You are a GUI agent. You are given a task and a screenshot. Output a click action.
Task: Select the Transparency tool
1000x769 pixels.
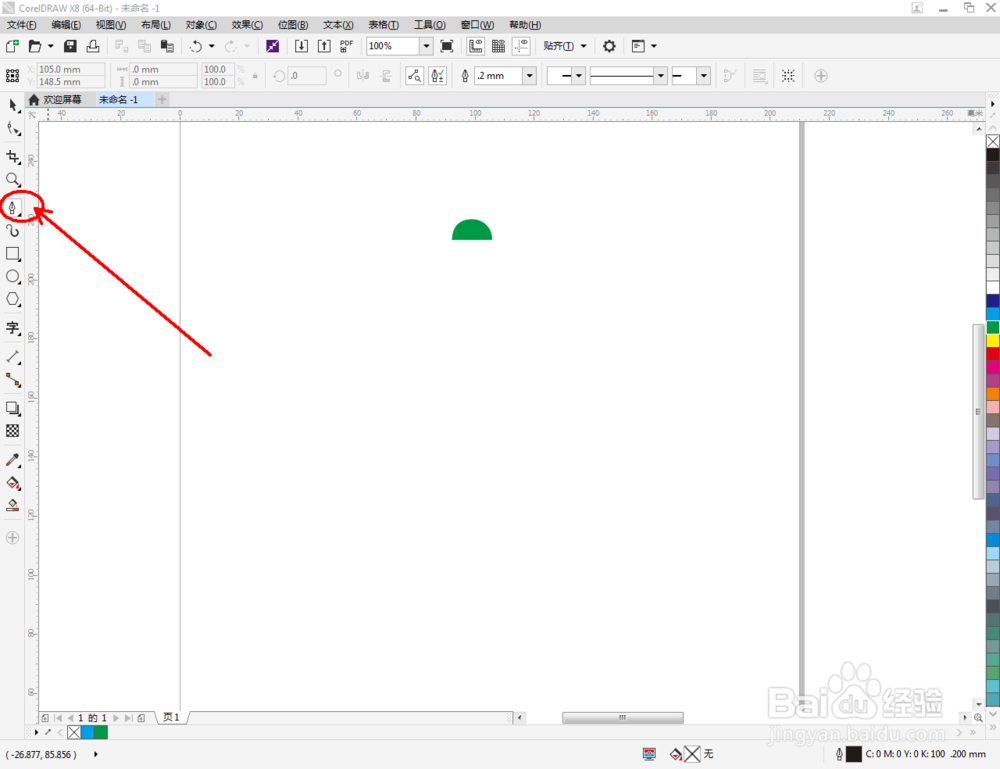pyautogui.click(x=13, y=431)
